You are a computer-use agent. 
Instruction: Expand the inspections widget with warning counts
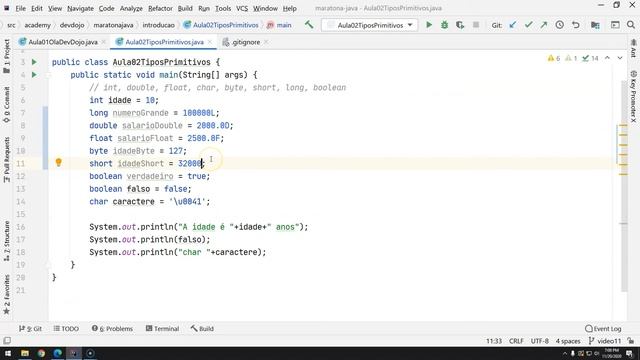coord(573,58)
